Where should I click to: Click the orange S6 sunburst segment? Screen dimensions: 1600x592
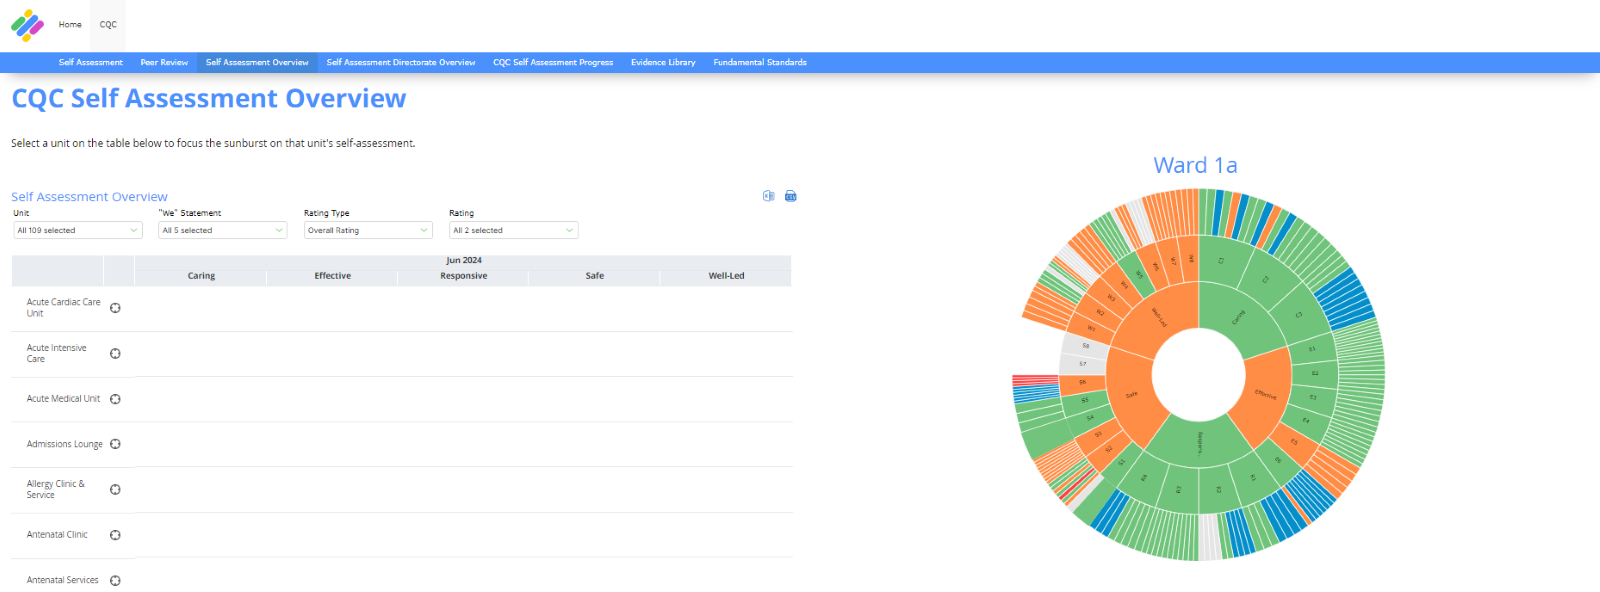click(x=1082, y=382)
